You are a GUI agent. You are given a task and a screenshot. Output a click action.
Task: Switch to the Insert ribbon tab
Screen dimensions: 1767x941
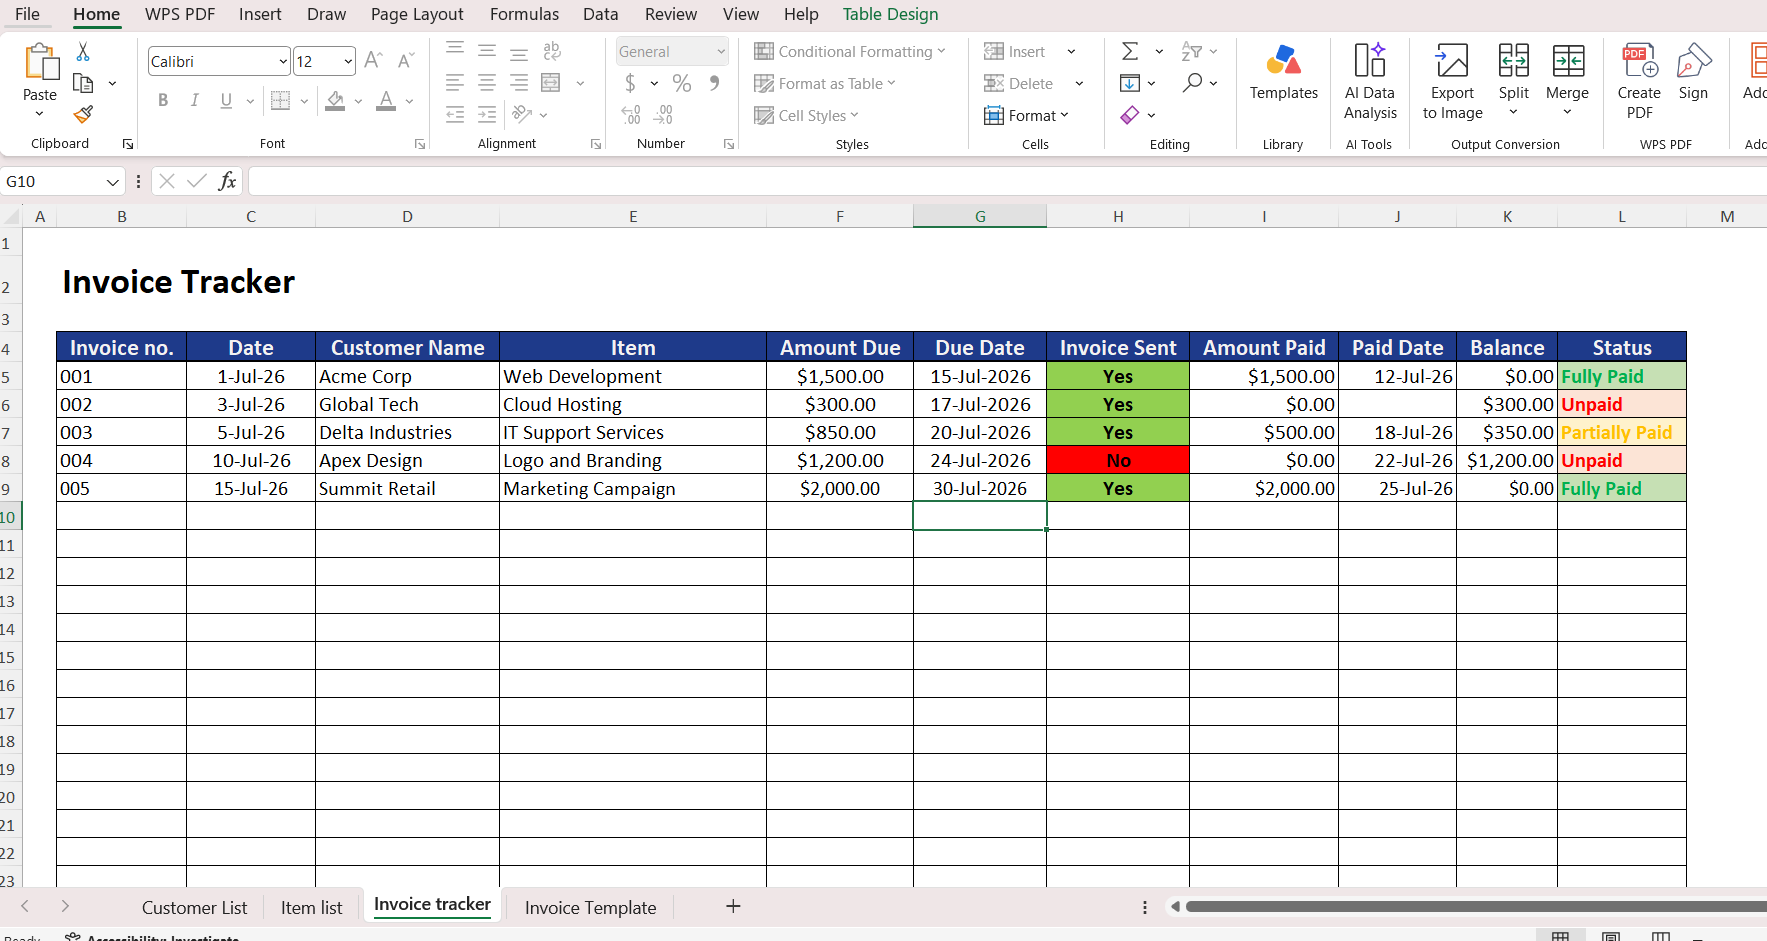click(260, 14)
